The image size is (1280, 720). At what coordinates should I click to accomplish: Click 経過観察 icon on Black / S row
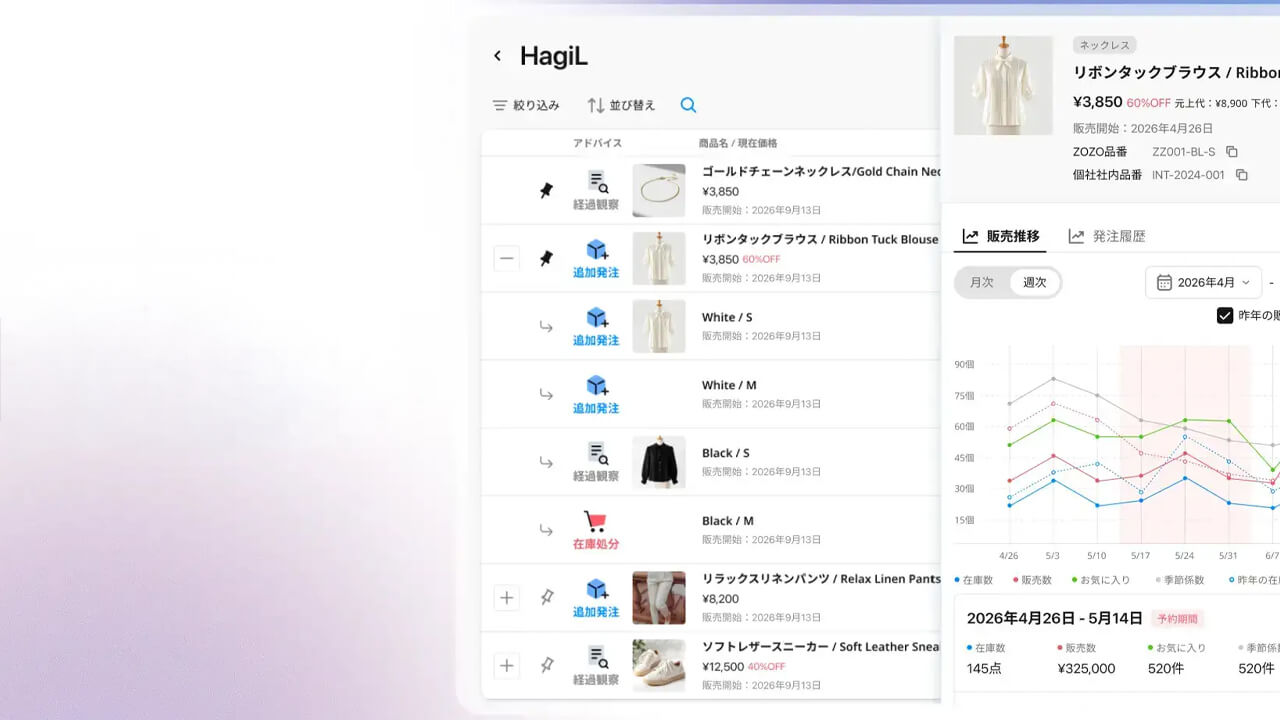pyautogui.click(x=596, y=454)
